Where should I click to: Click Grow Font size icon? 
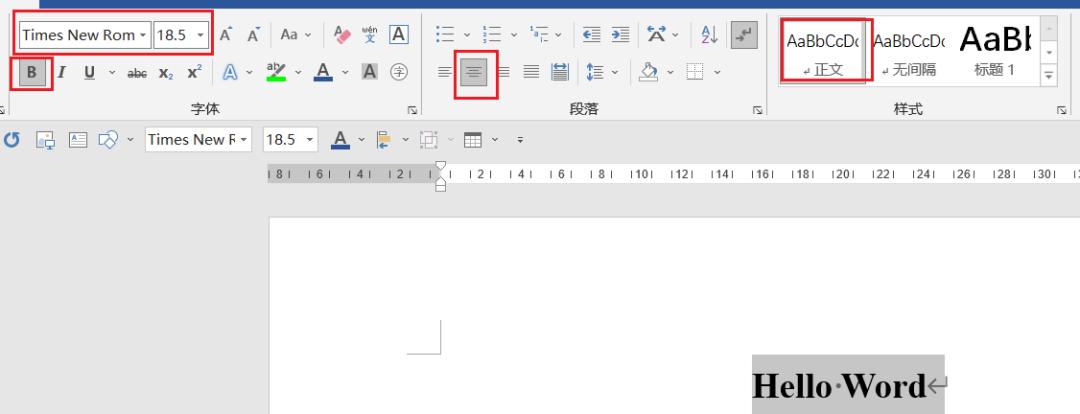226,34
